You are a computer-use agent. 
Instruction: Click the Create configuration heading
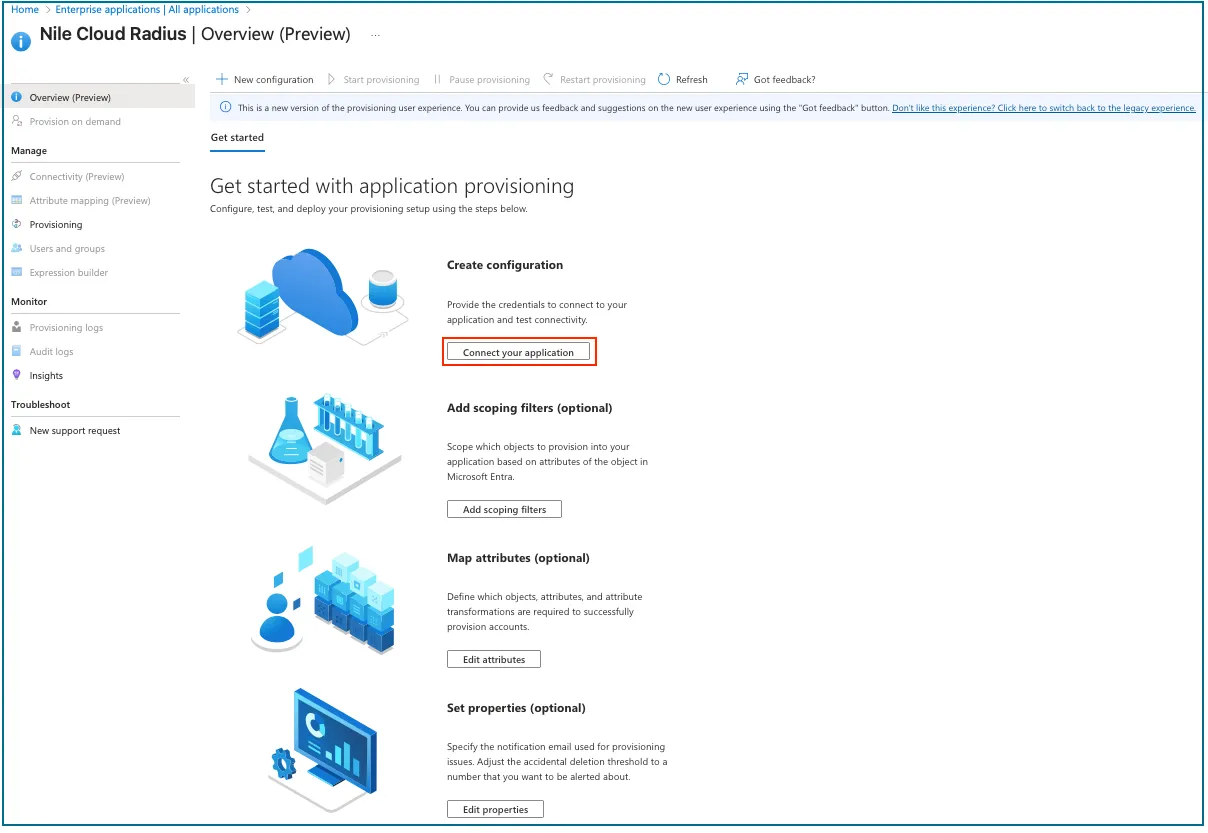pyautogui.click(x=505, y=265)
